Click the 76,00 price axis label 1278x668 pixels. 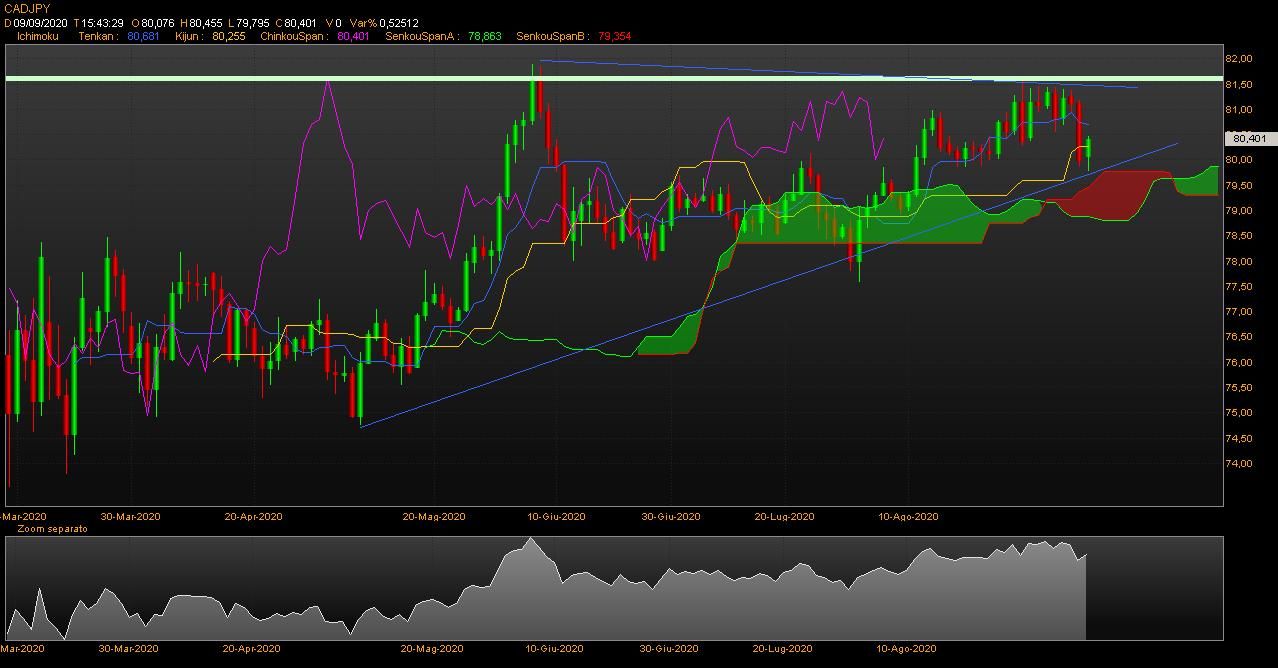1238,362
